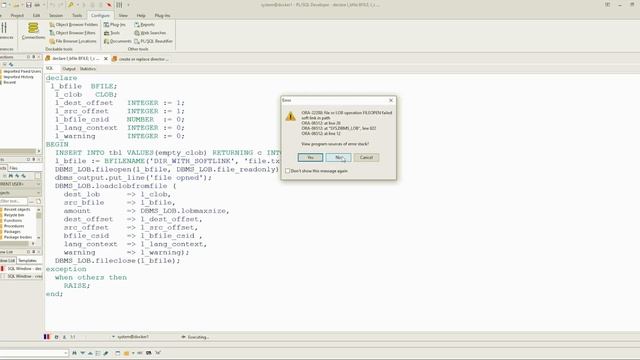Click Cancel in the Error dialog
This screenshot has height=360, width=640.
click(366, 158)
